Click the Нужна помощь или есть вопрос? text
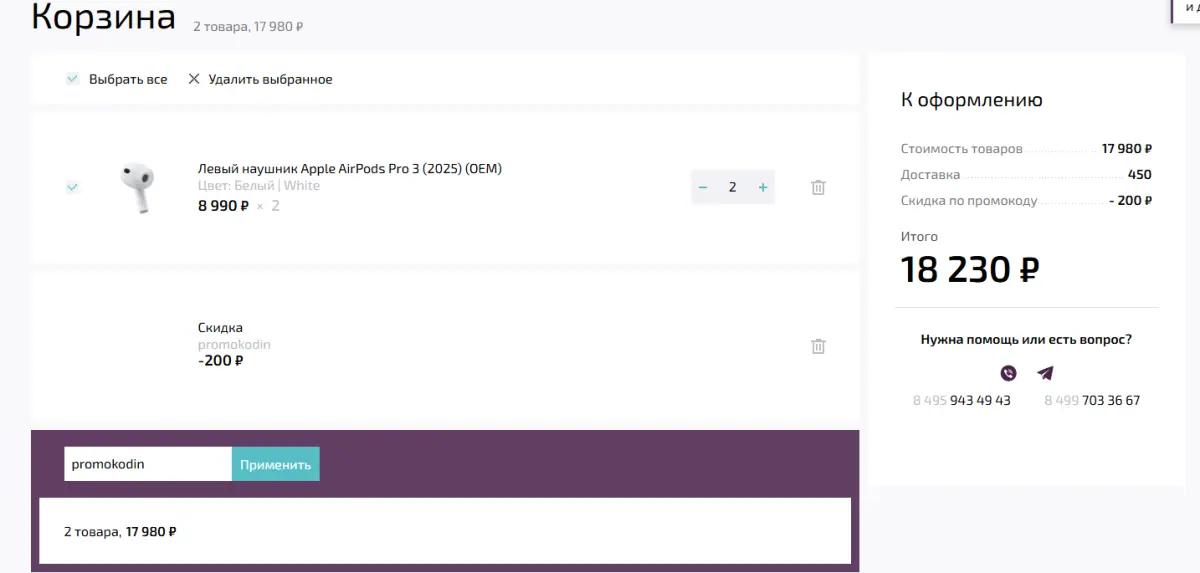 1026,340
